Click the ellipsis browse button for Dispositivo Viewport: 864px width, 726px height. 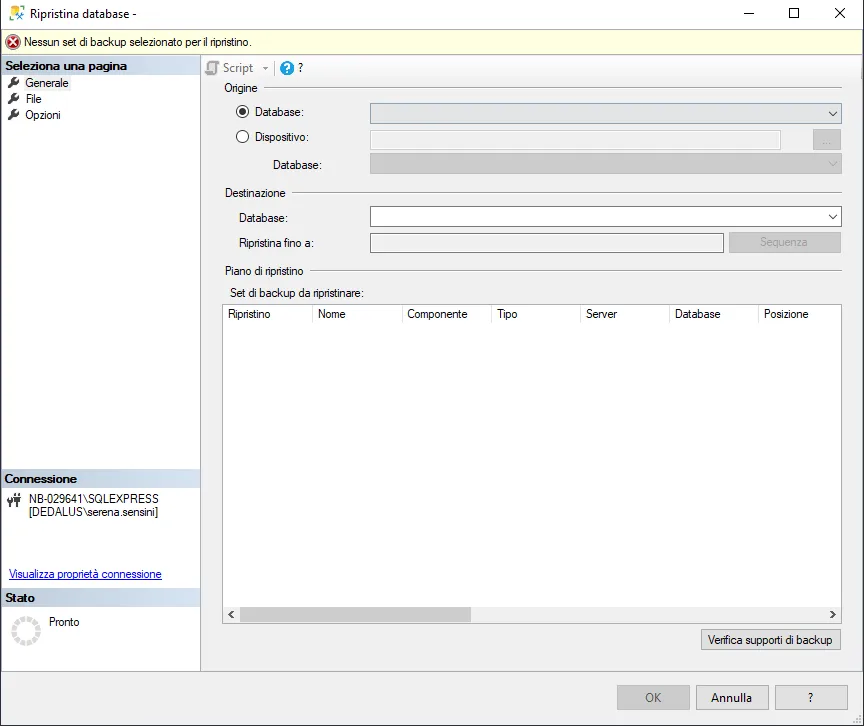(827, 140)
